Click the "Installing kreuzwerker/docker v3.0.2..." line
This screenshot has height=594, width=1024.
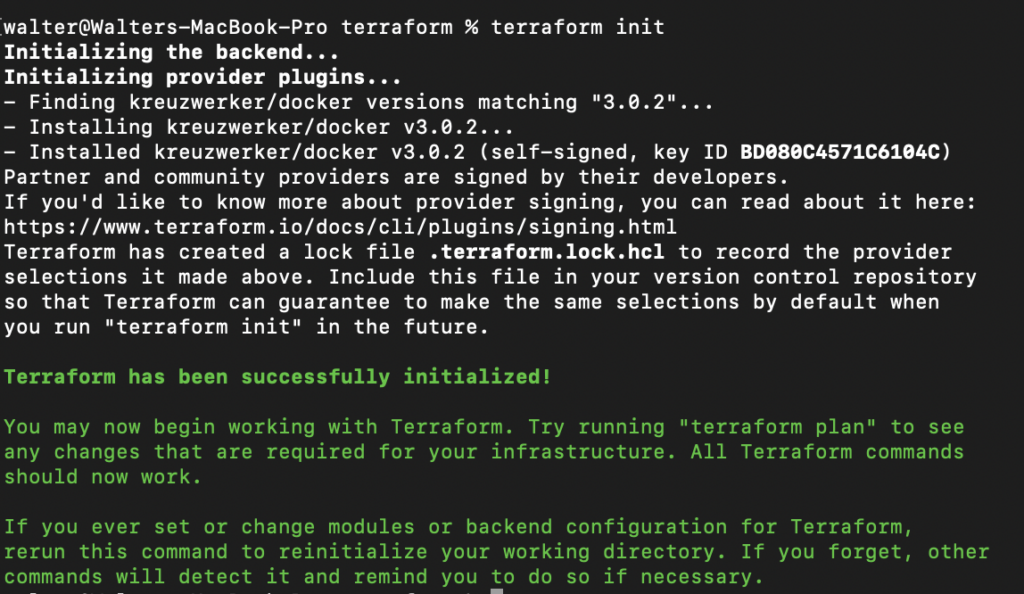click(x=259, y=127)
